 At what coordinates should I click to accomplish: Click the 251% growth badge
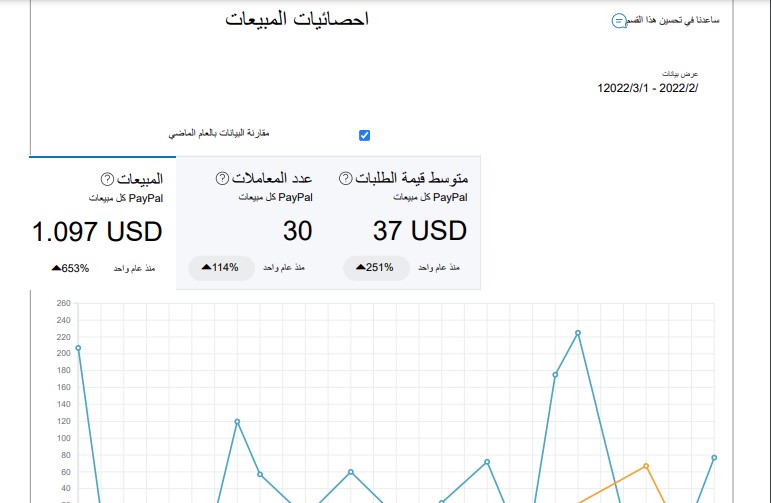[x=374, y=268]
